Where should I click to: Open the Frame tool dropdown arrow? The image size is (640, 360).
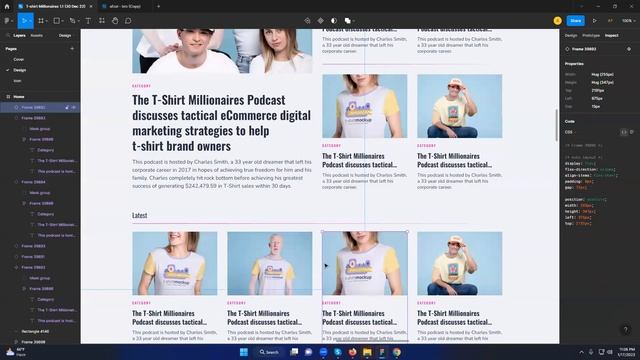tap(47, 21)
